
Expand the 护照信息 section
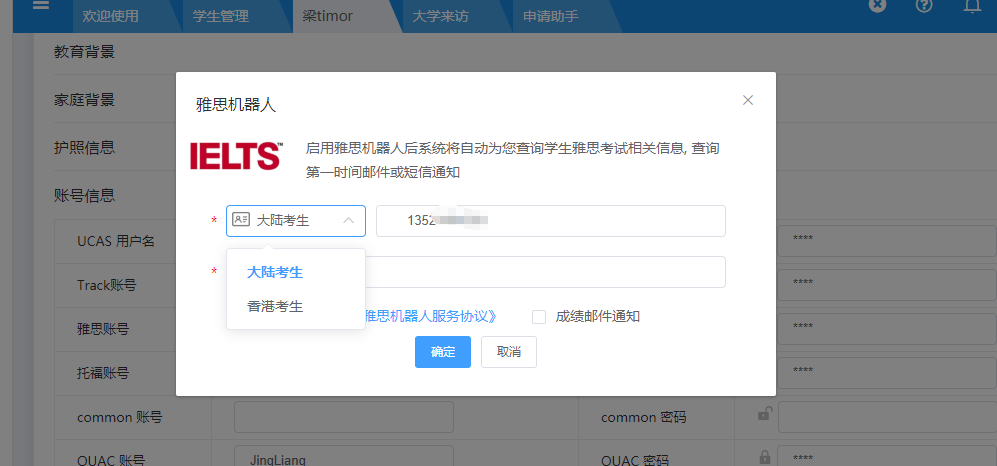(85, 147)
